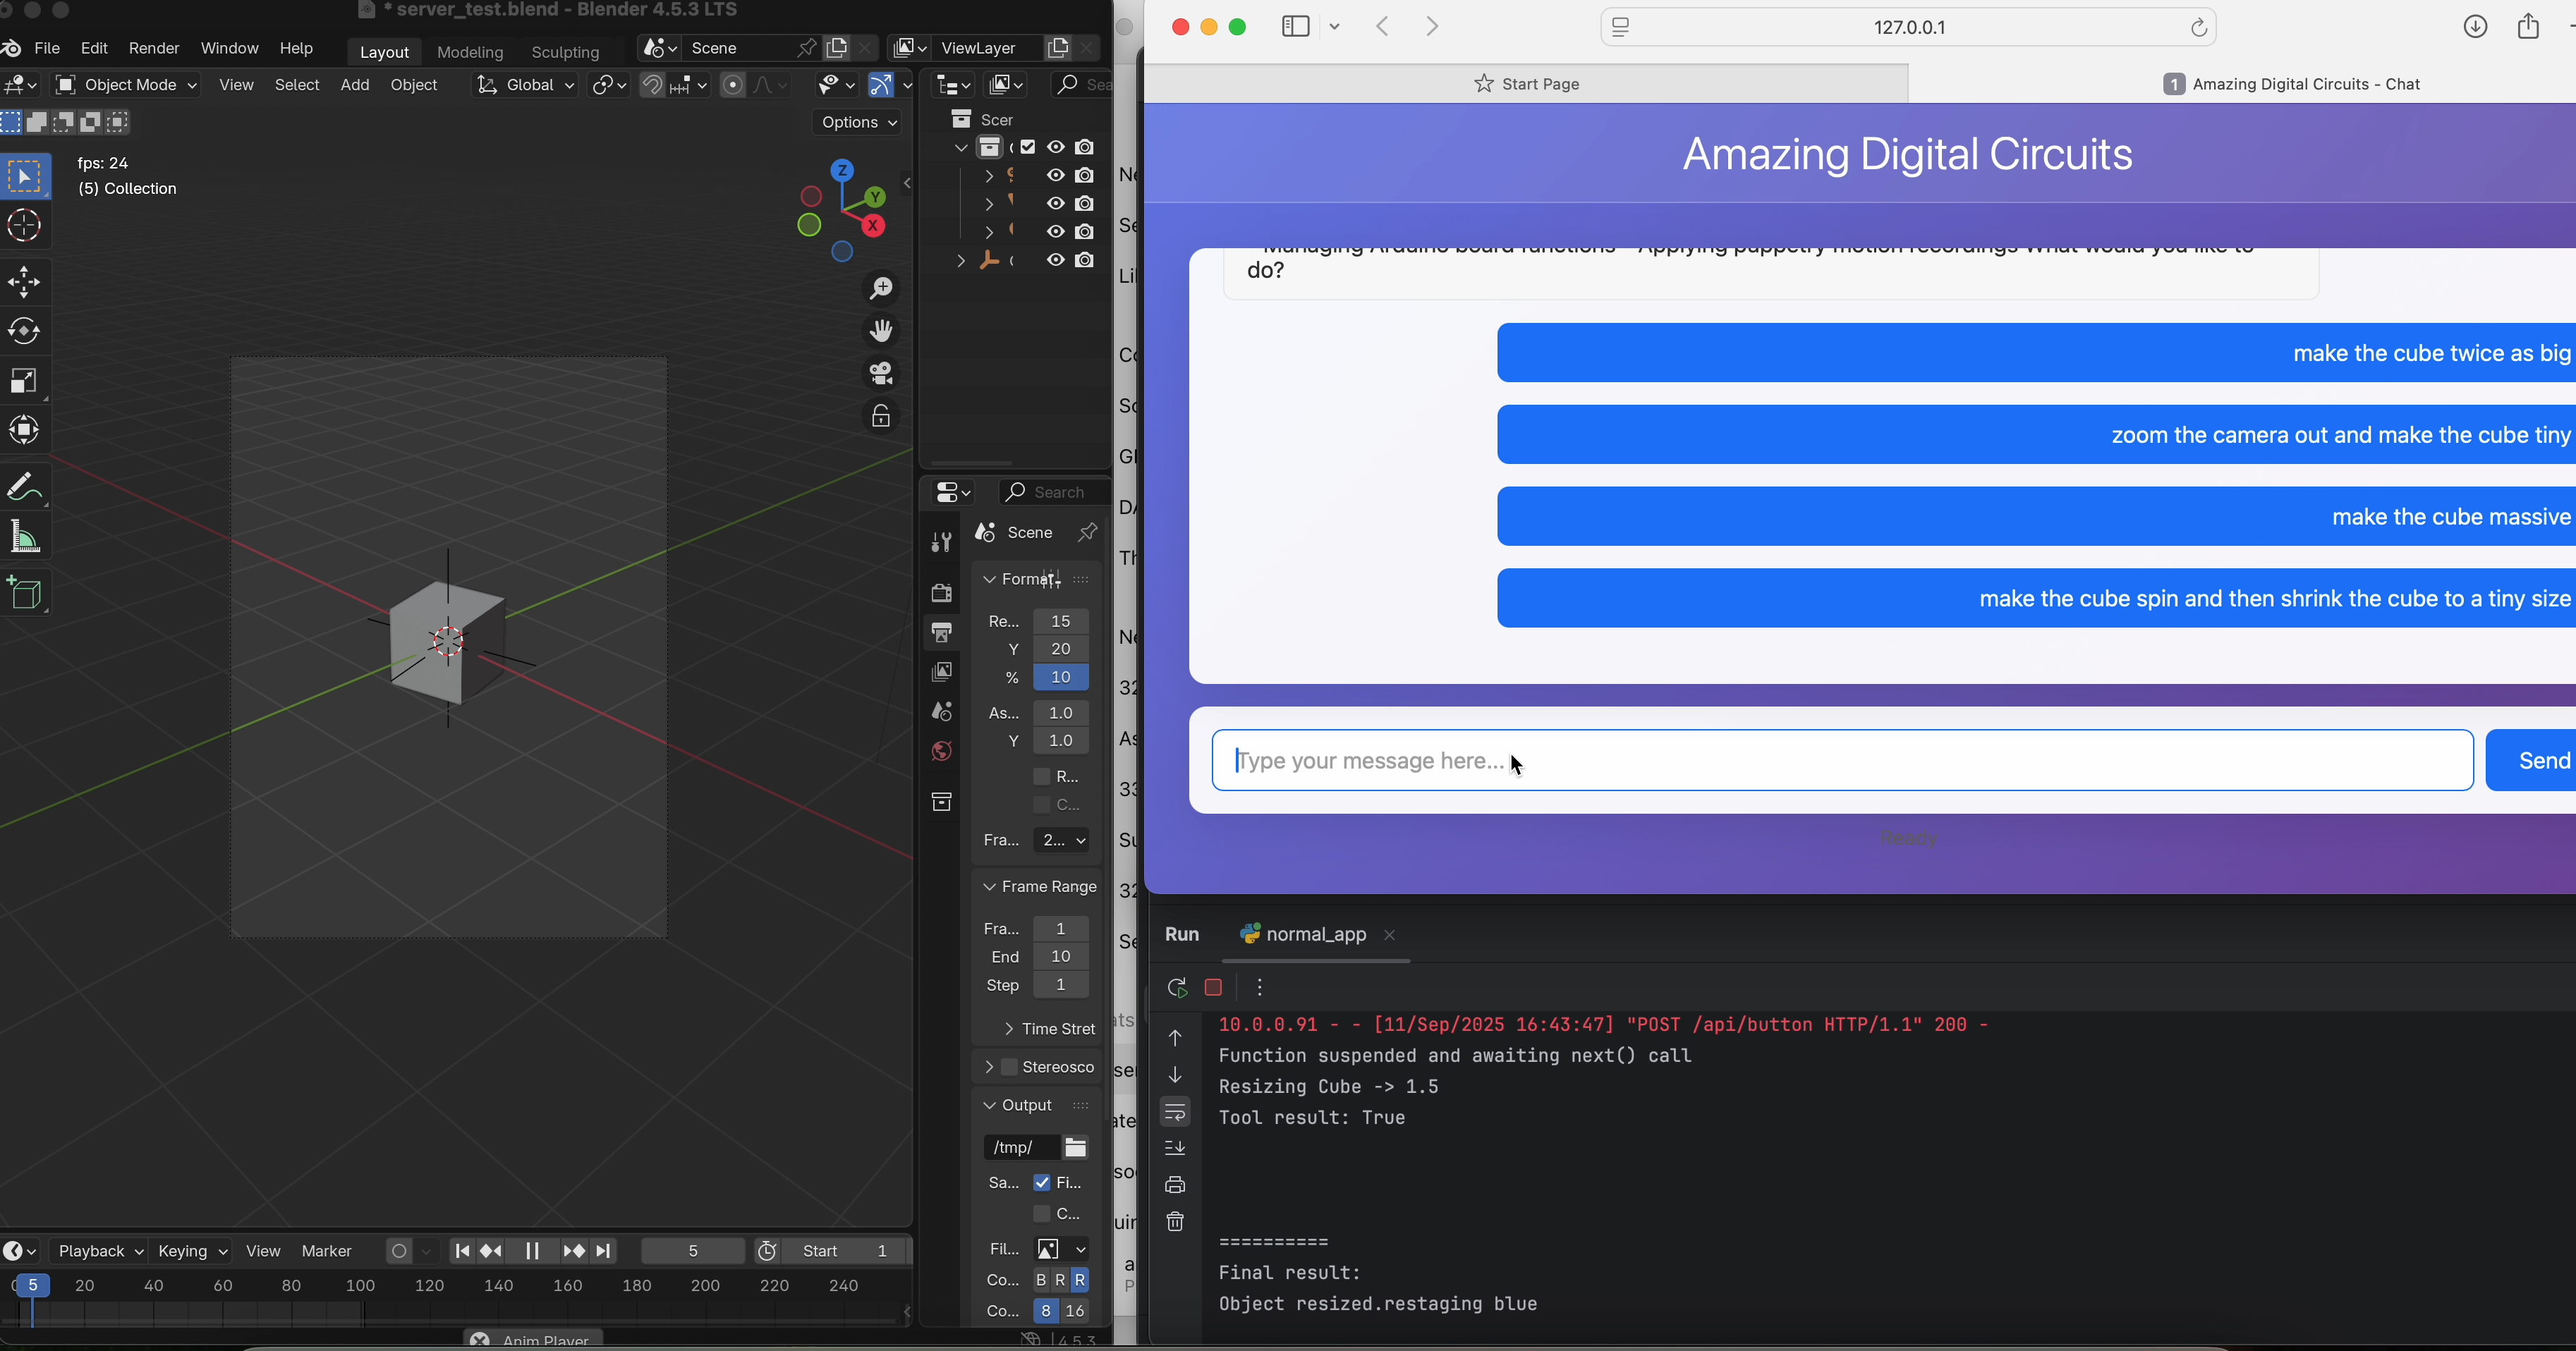Select the Add Cube tool
The width and height of the screenshot is (2576, 1351).
[24, 594]
